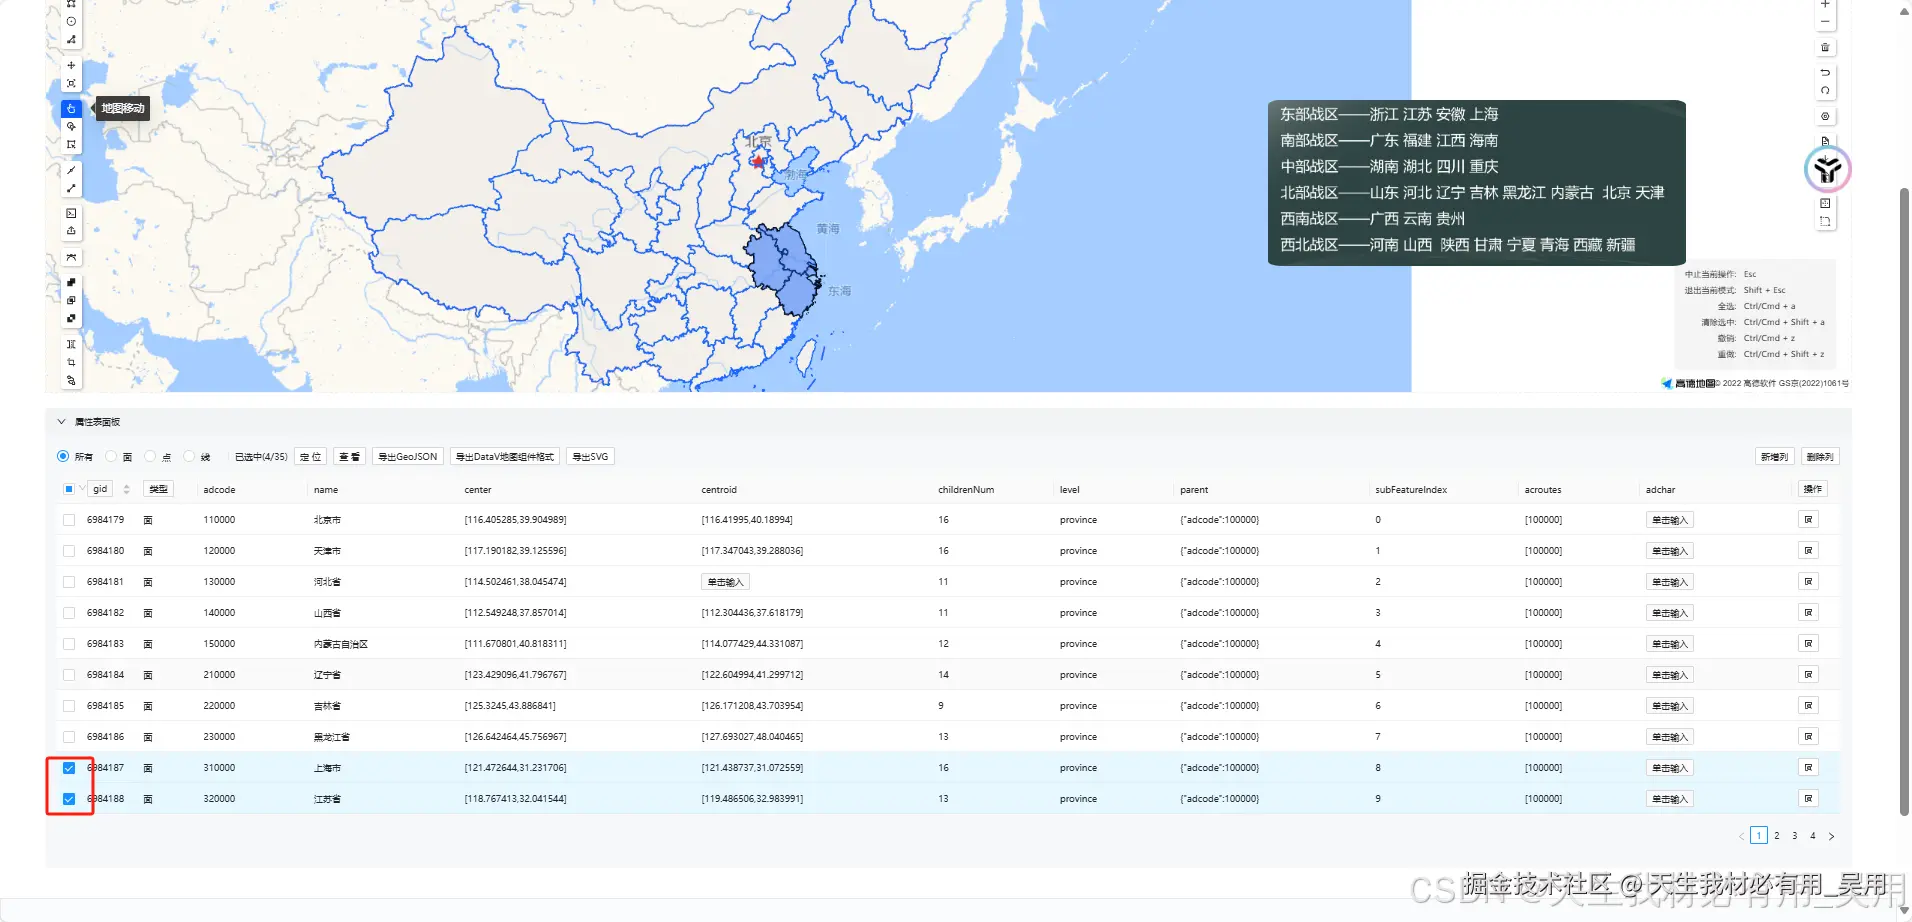The image size is (1912, 922).
Task: Click the 导出GeoJSON export button
Action: click(406, 457)
